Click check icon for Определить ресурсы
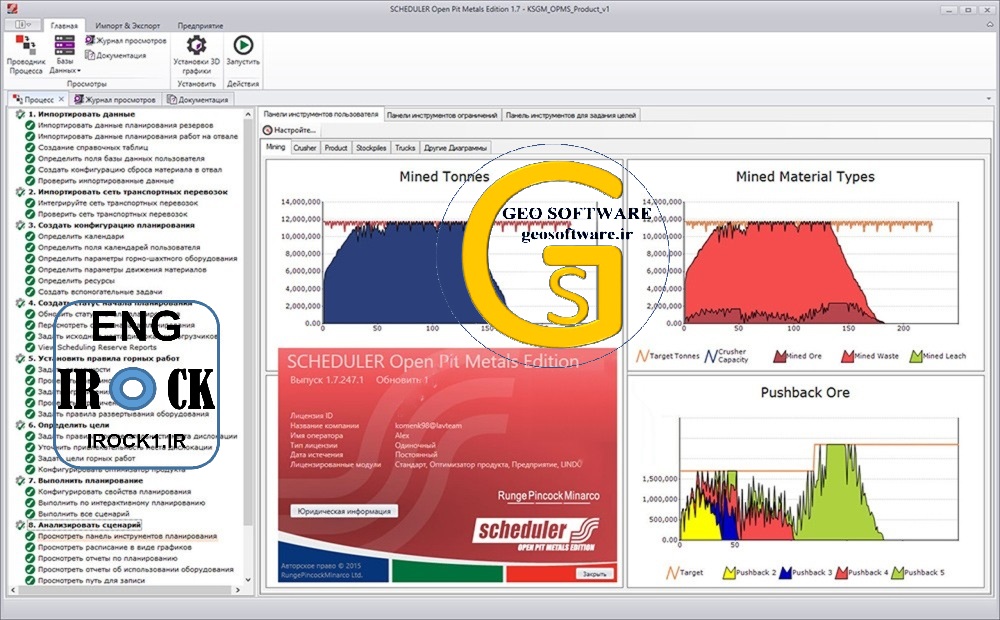 point(30,281)
